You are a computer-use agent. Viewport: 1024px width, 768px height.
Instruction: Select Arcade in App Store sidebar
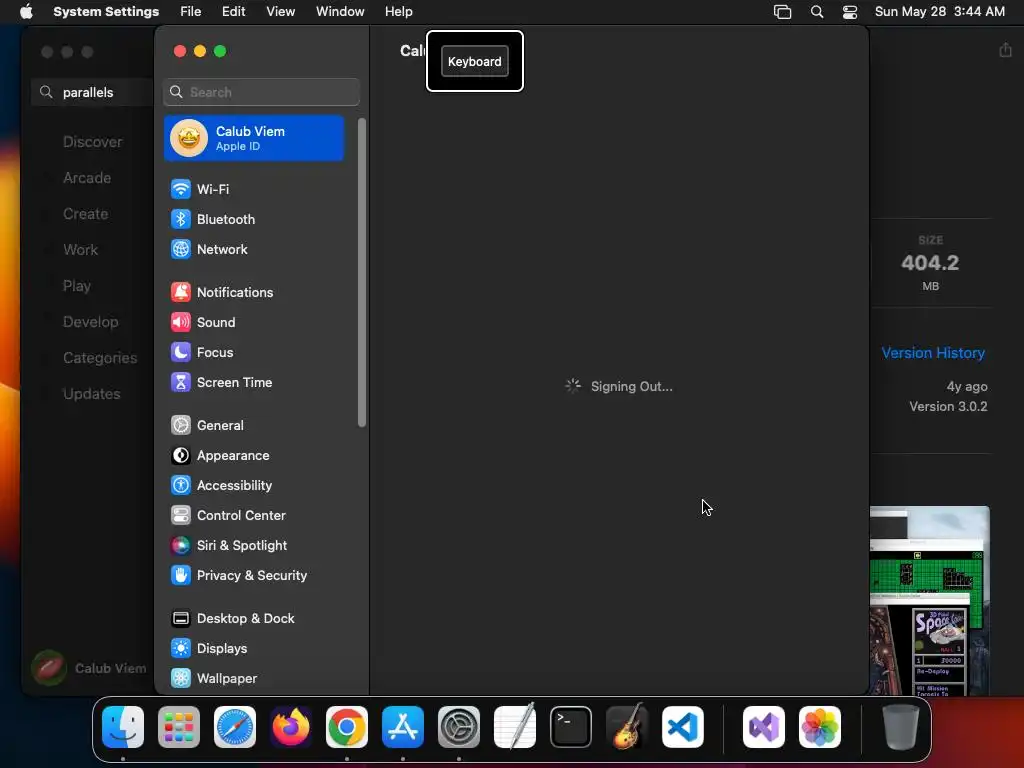coord(87,178)
